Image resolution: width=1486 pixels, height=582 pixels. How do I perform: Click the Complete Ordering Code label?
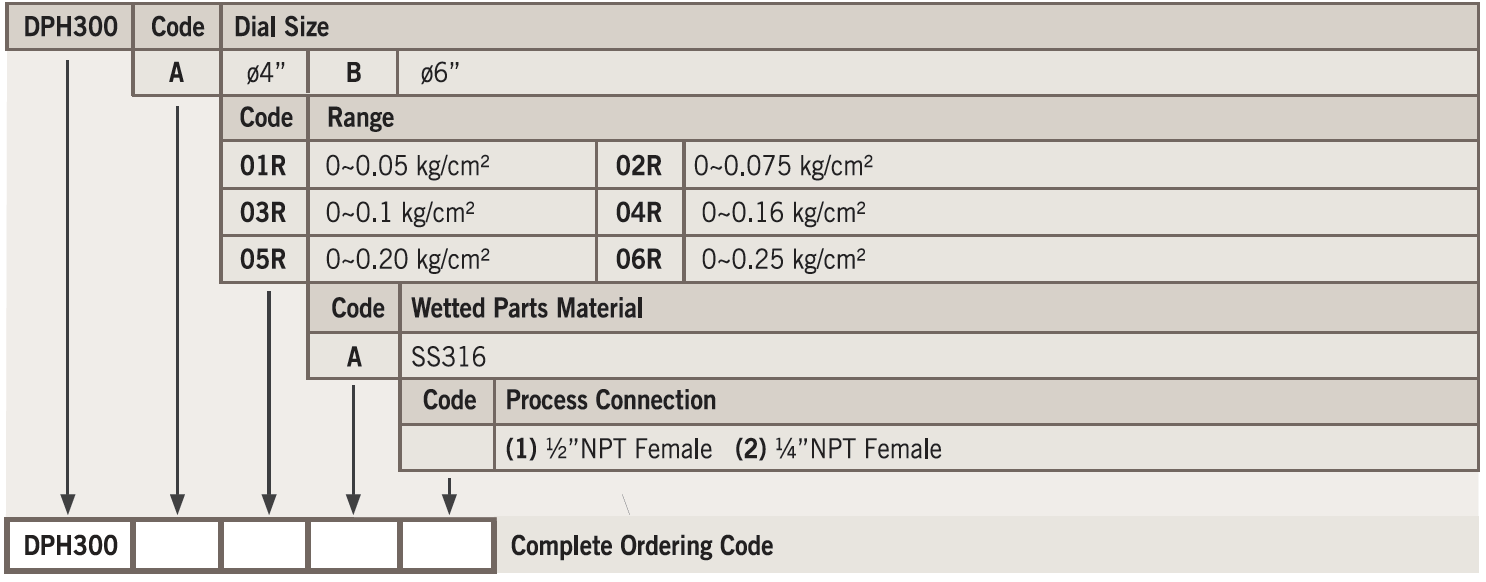[642, 547]
